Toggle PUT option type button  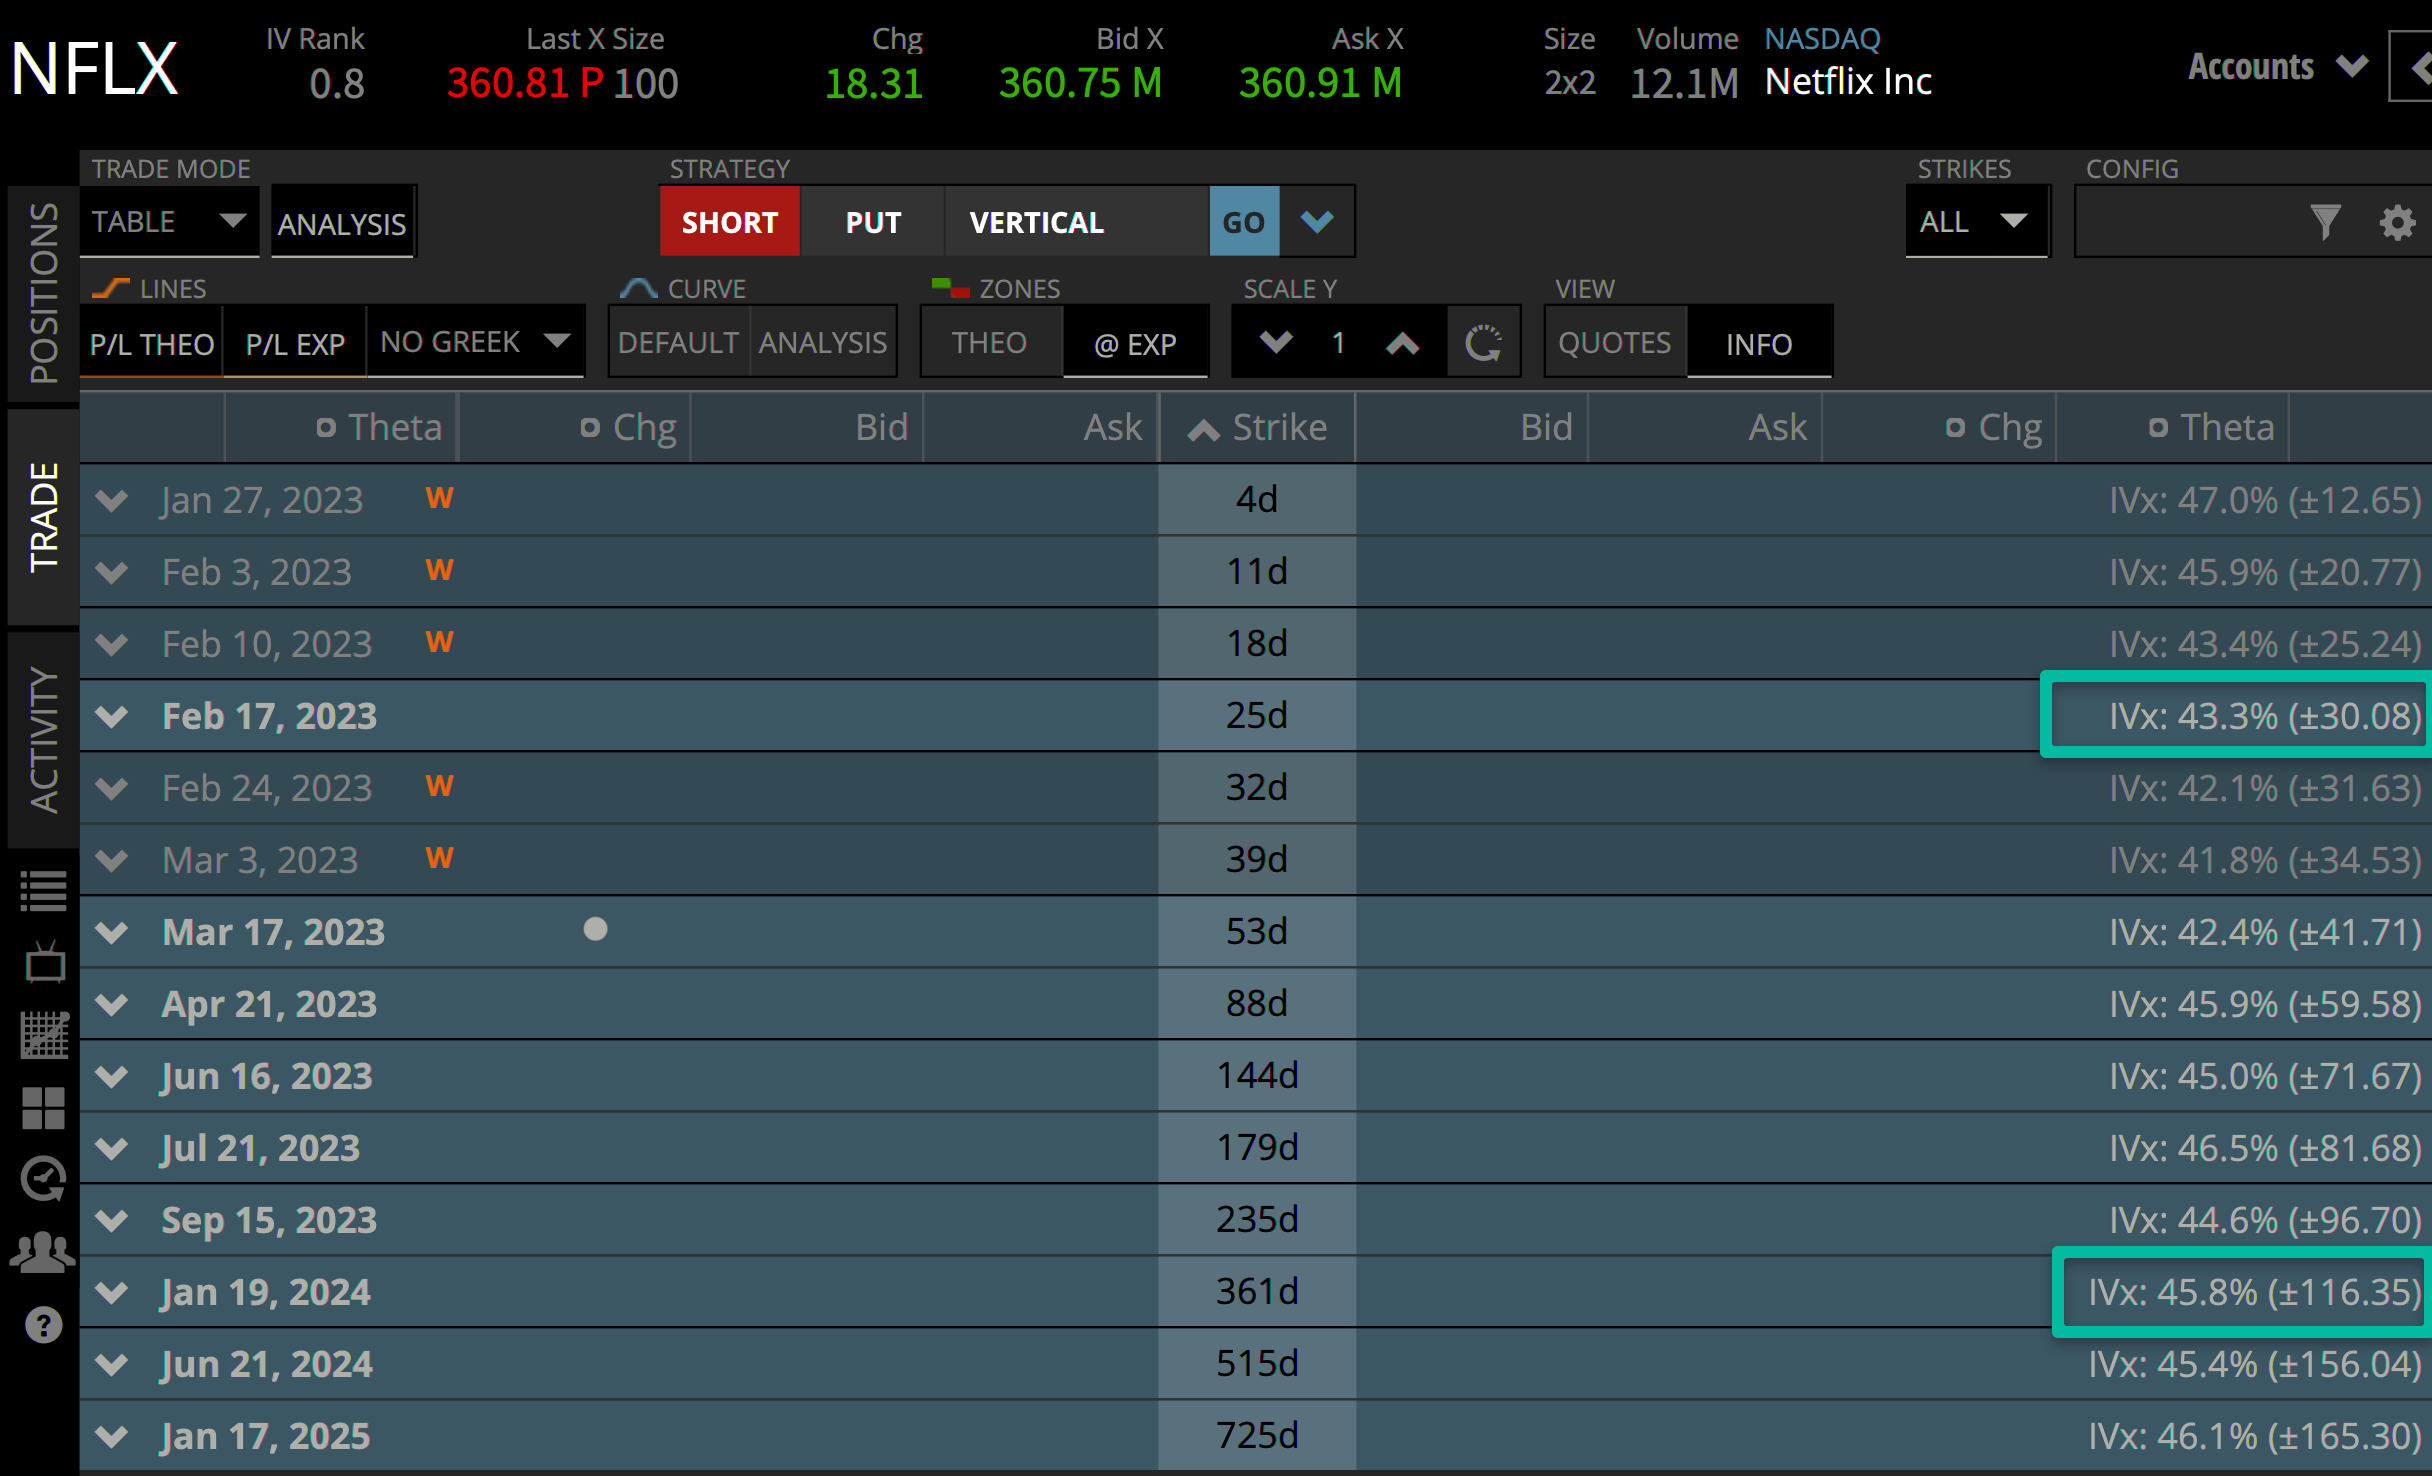point(873,222)
